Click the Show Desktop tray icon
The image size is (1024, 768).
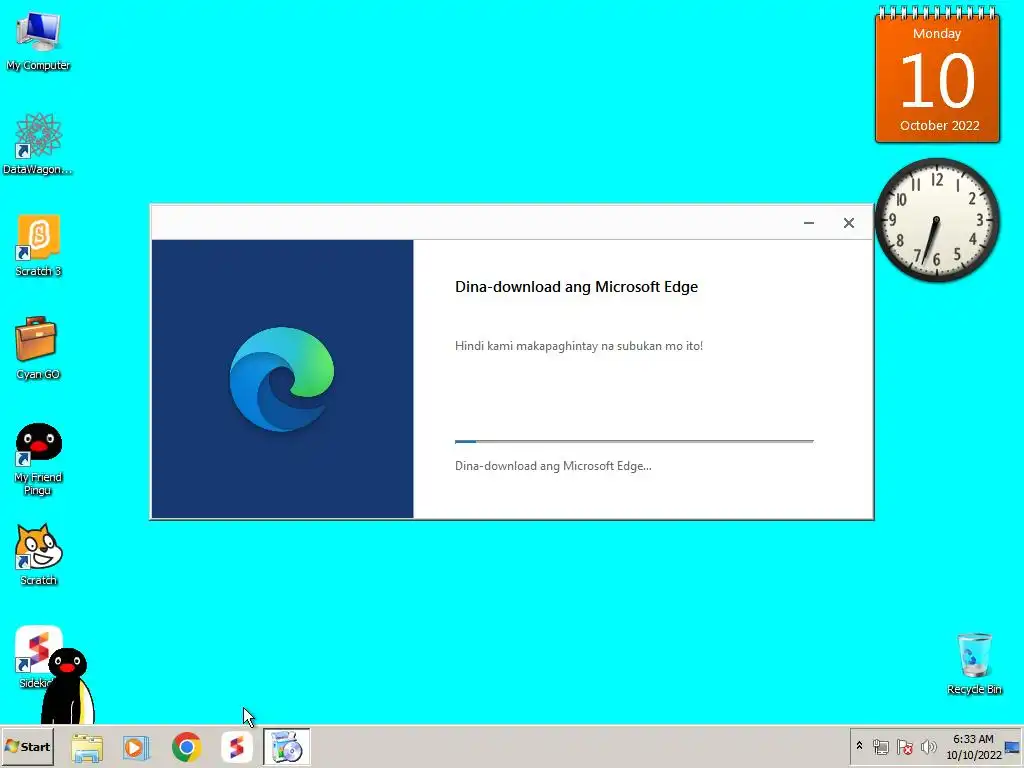point(1013,746)
